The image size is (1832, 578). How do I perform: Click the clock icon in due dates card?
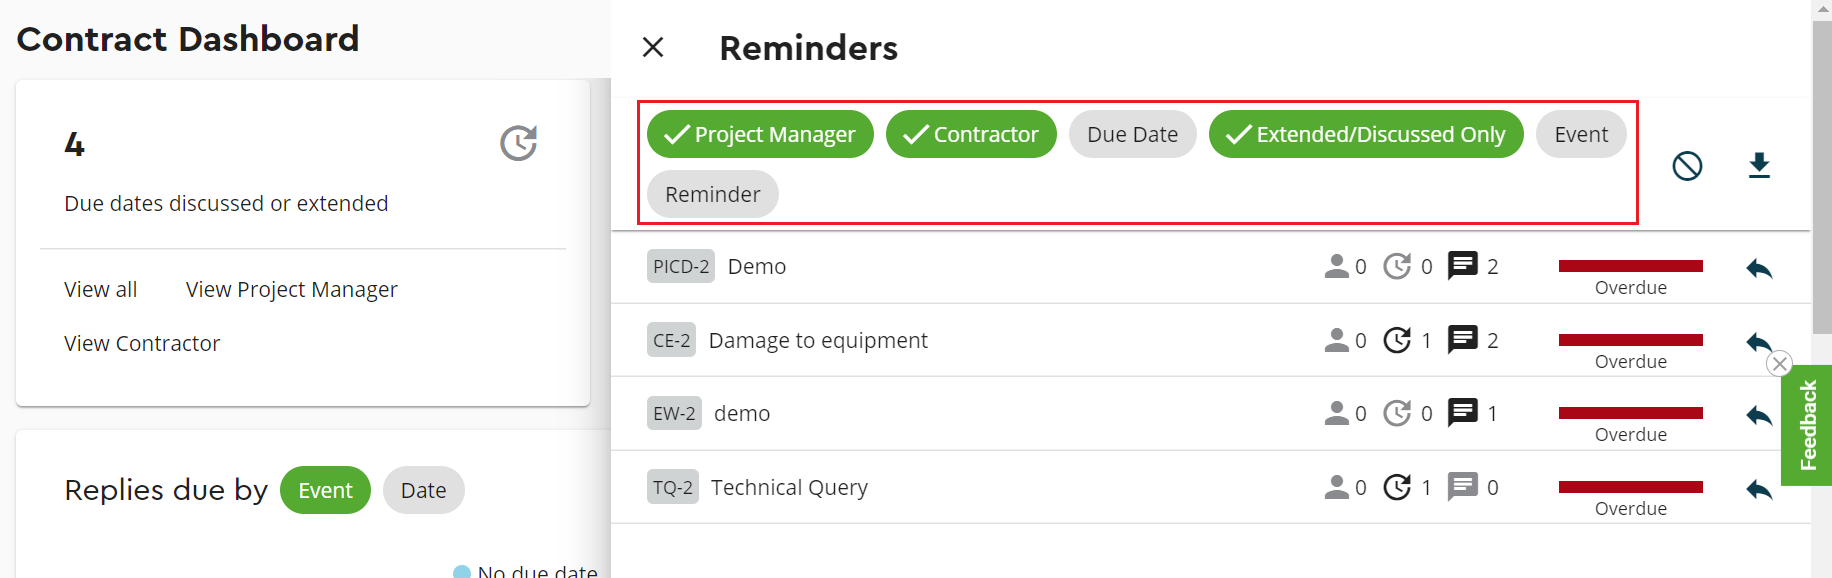tap(518, 144)
